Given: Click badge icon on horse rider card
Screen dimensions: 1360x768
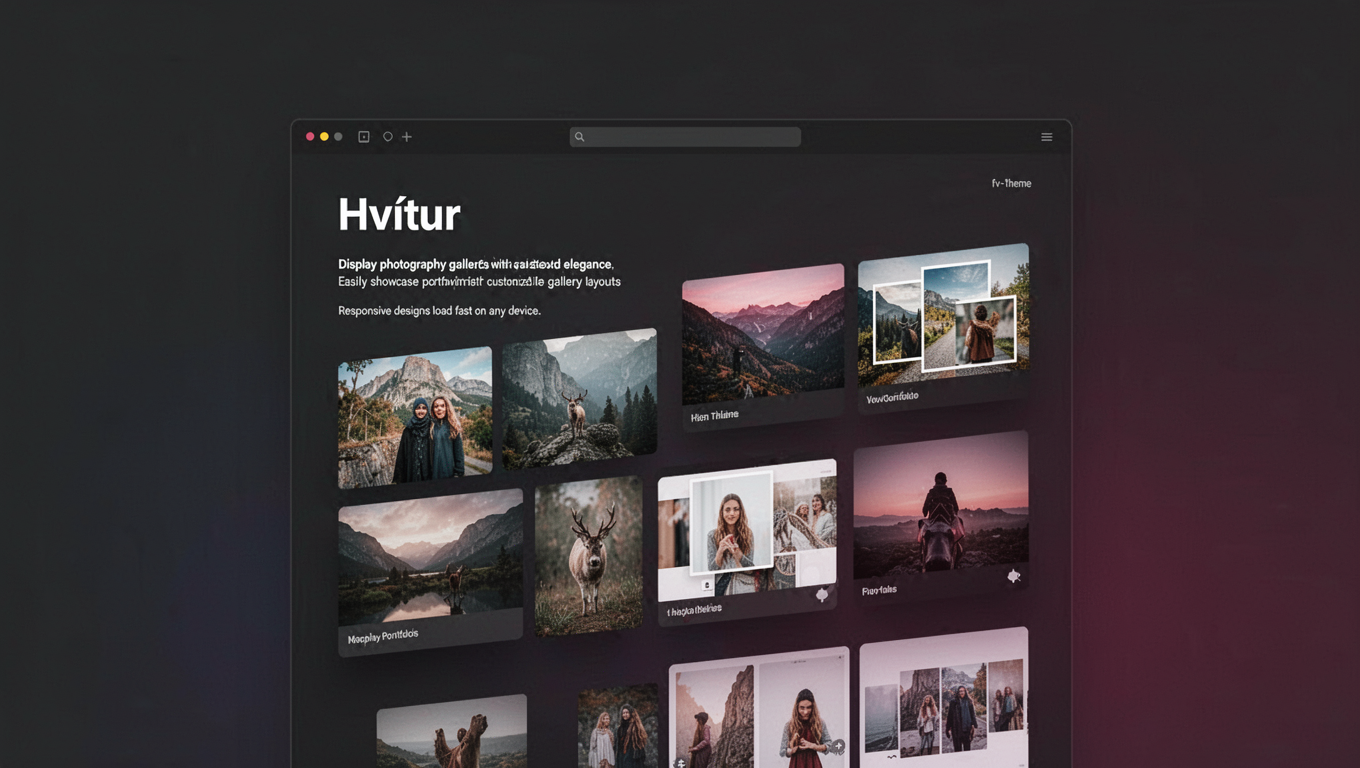Looking at the screenshot, I should (x=1013, y=576).
